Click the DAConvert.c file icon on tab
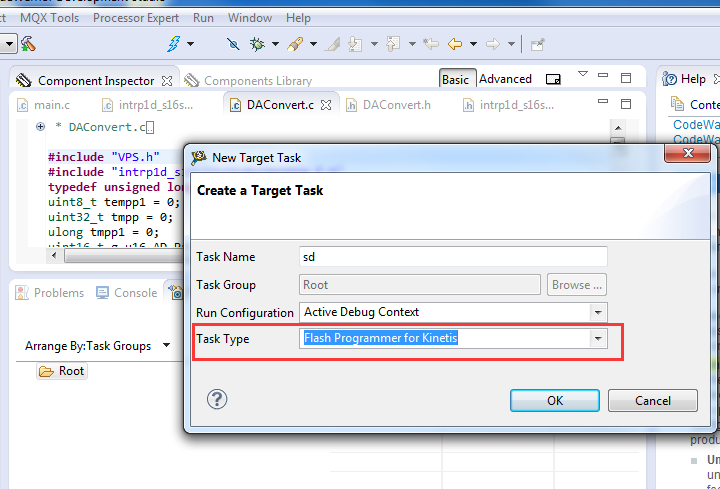Viewport: 720px width, 489px height. coord(235,105)
